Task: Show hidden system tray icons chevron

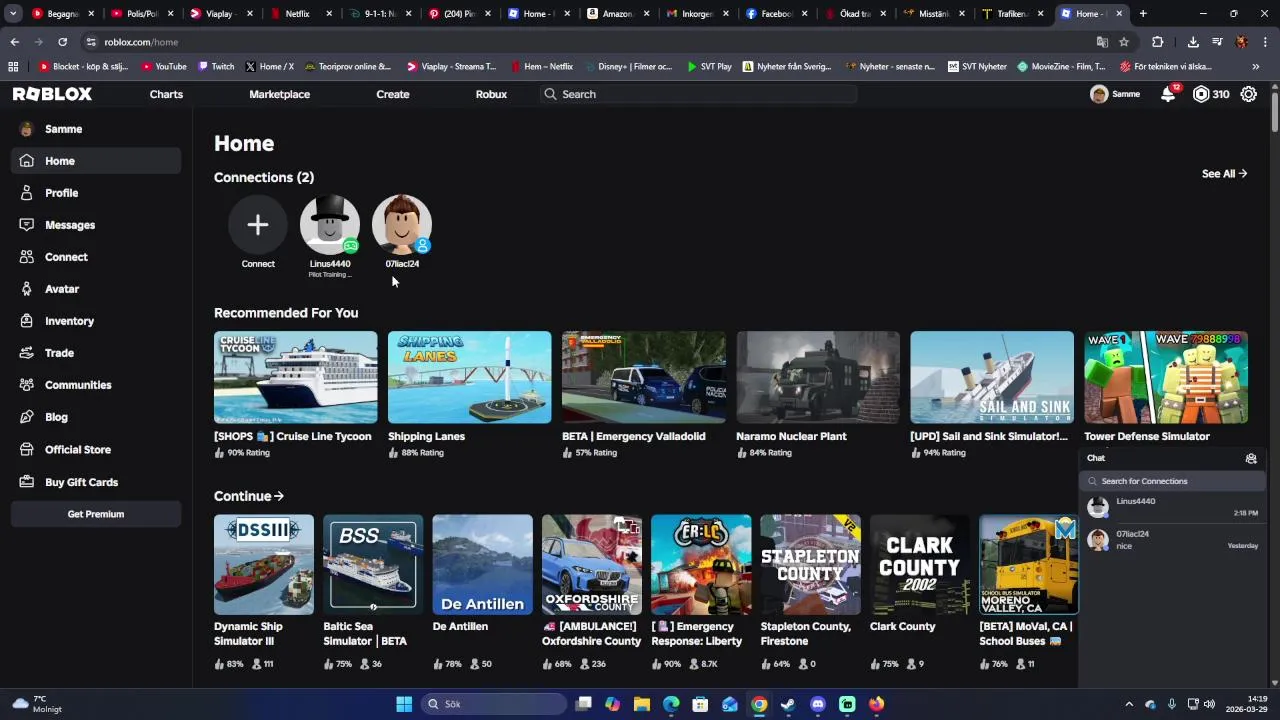Action: click(x=1129, y=704)
